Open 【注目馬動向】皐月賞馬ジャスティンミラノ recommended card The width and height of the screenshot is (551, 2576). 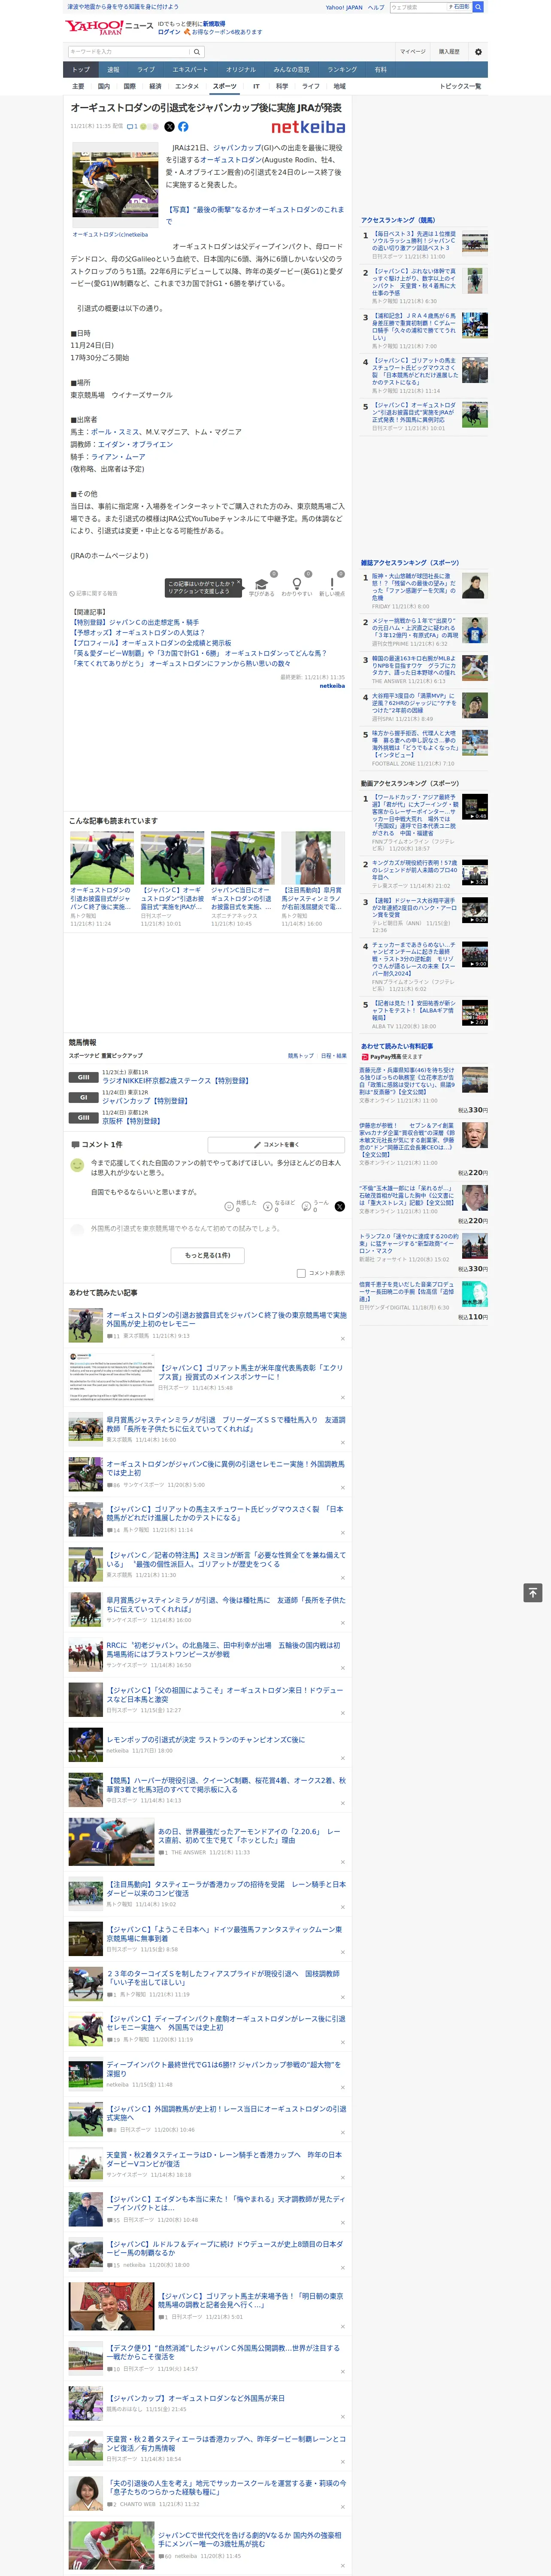313,879
